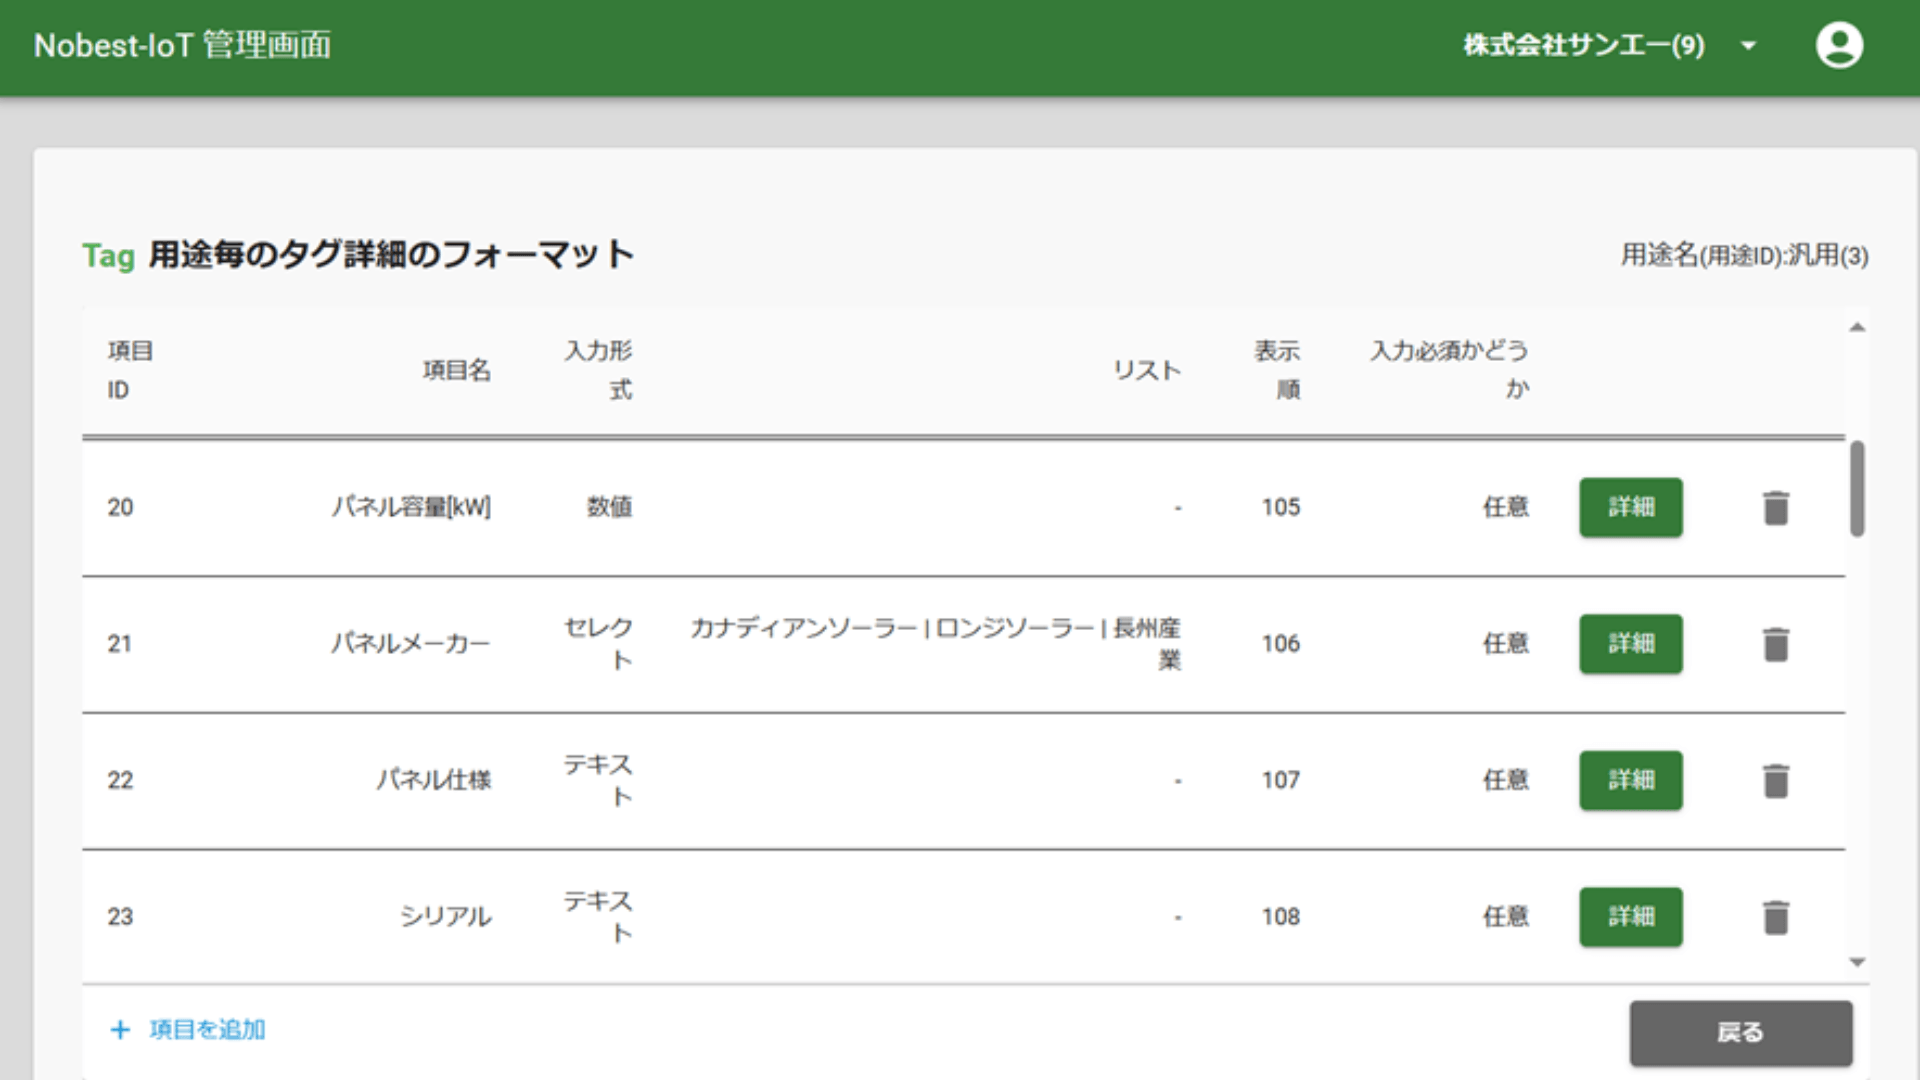Click the green Tag label in the heading

109,255
